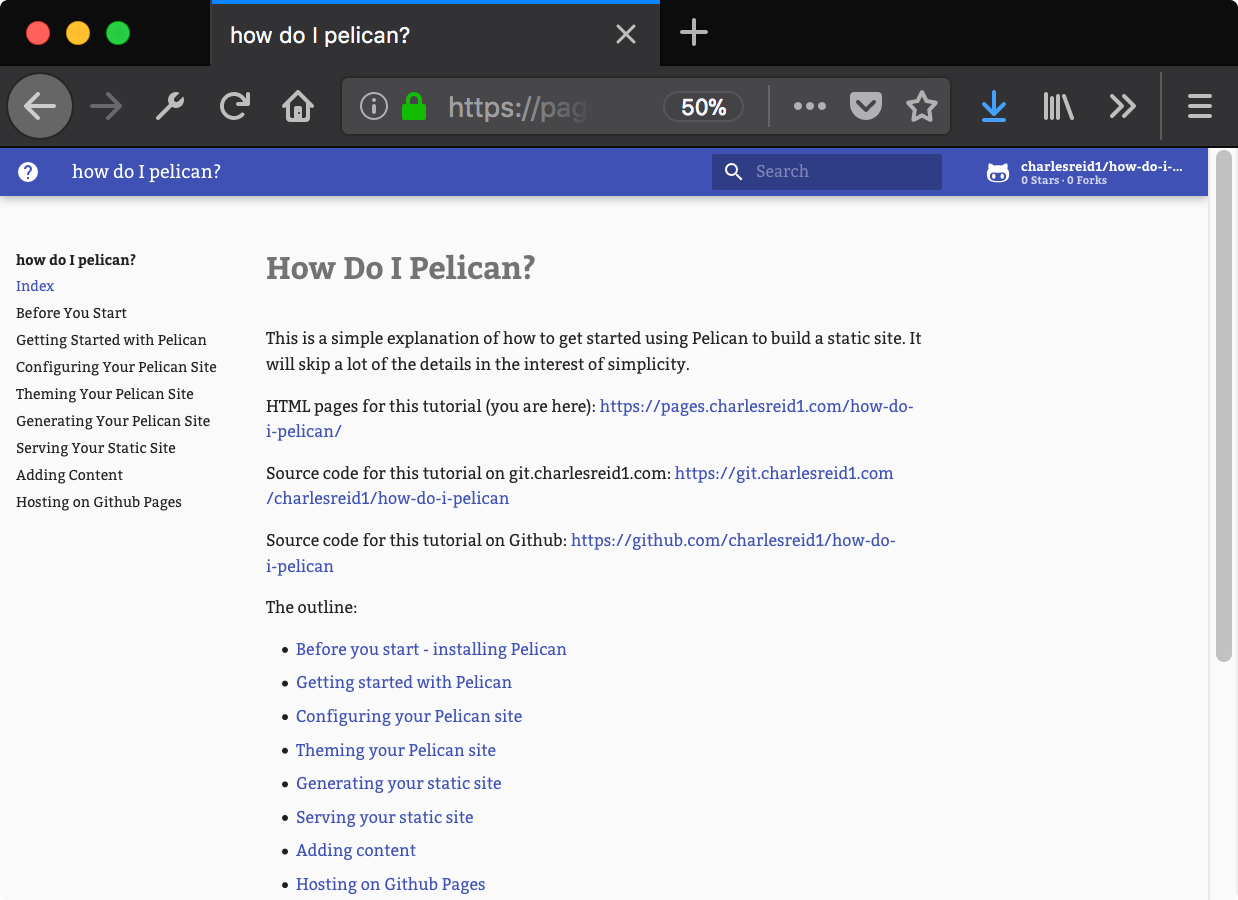Click the GitHub octocat repository icon
Viewport: 1238px width, 900px height.
pyautogui.click(x=998, y=172)
